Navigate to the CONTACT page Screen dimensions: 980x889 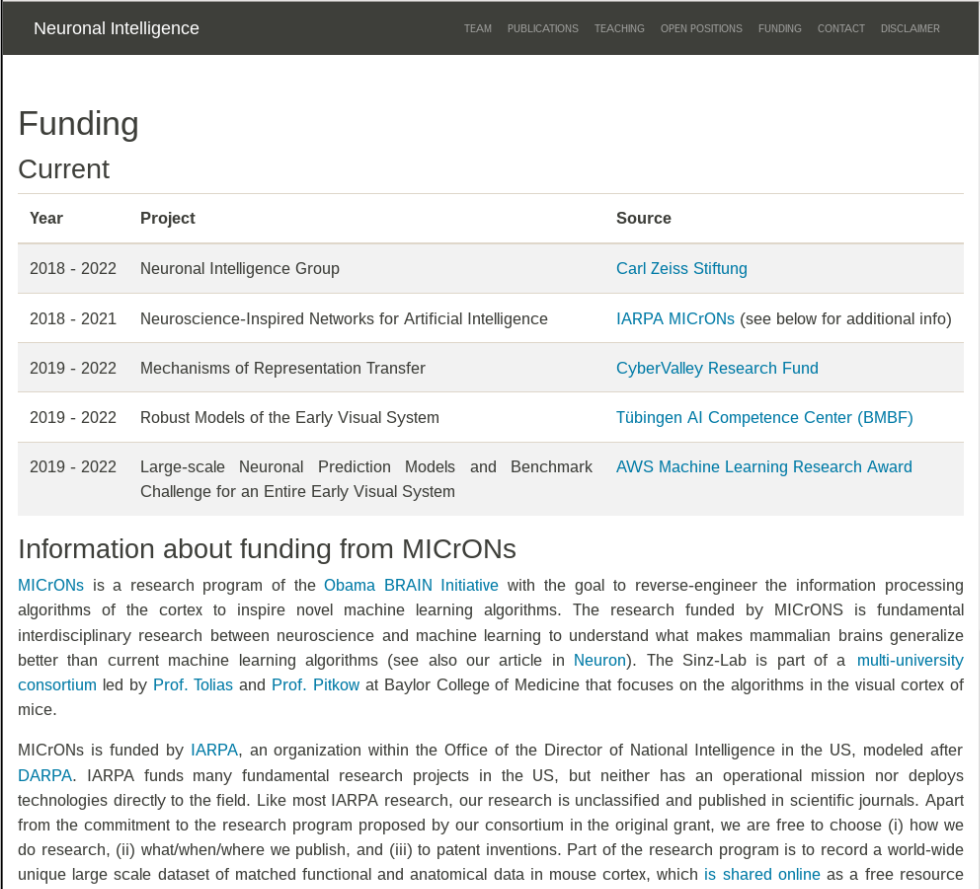coord(841,29)
